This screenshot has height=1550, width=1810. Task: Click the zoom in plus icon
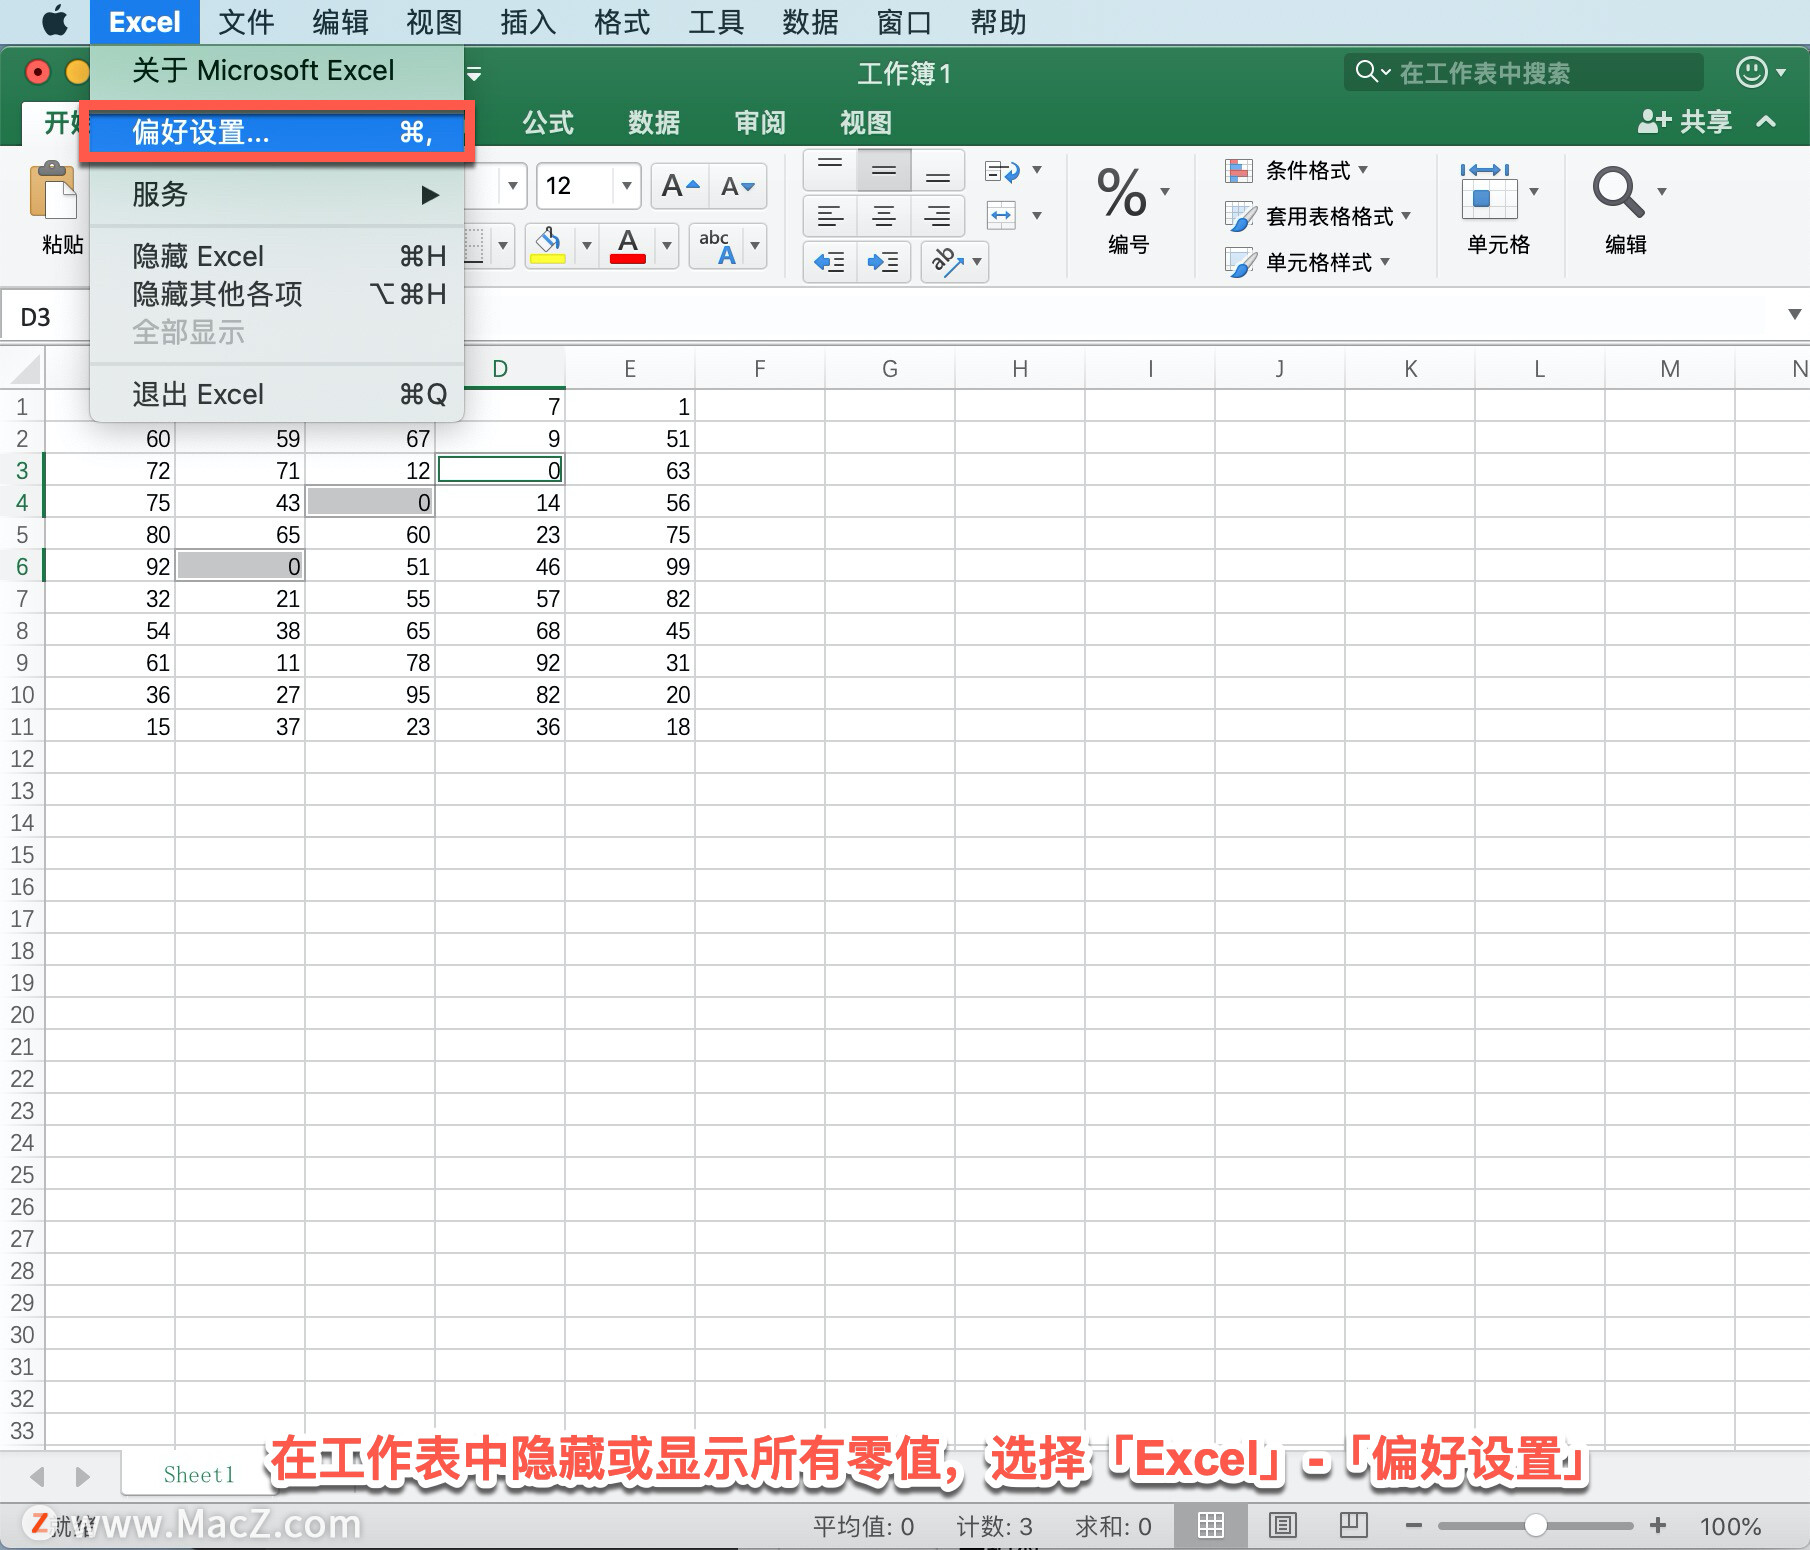click(1658, 1525)
